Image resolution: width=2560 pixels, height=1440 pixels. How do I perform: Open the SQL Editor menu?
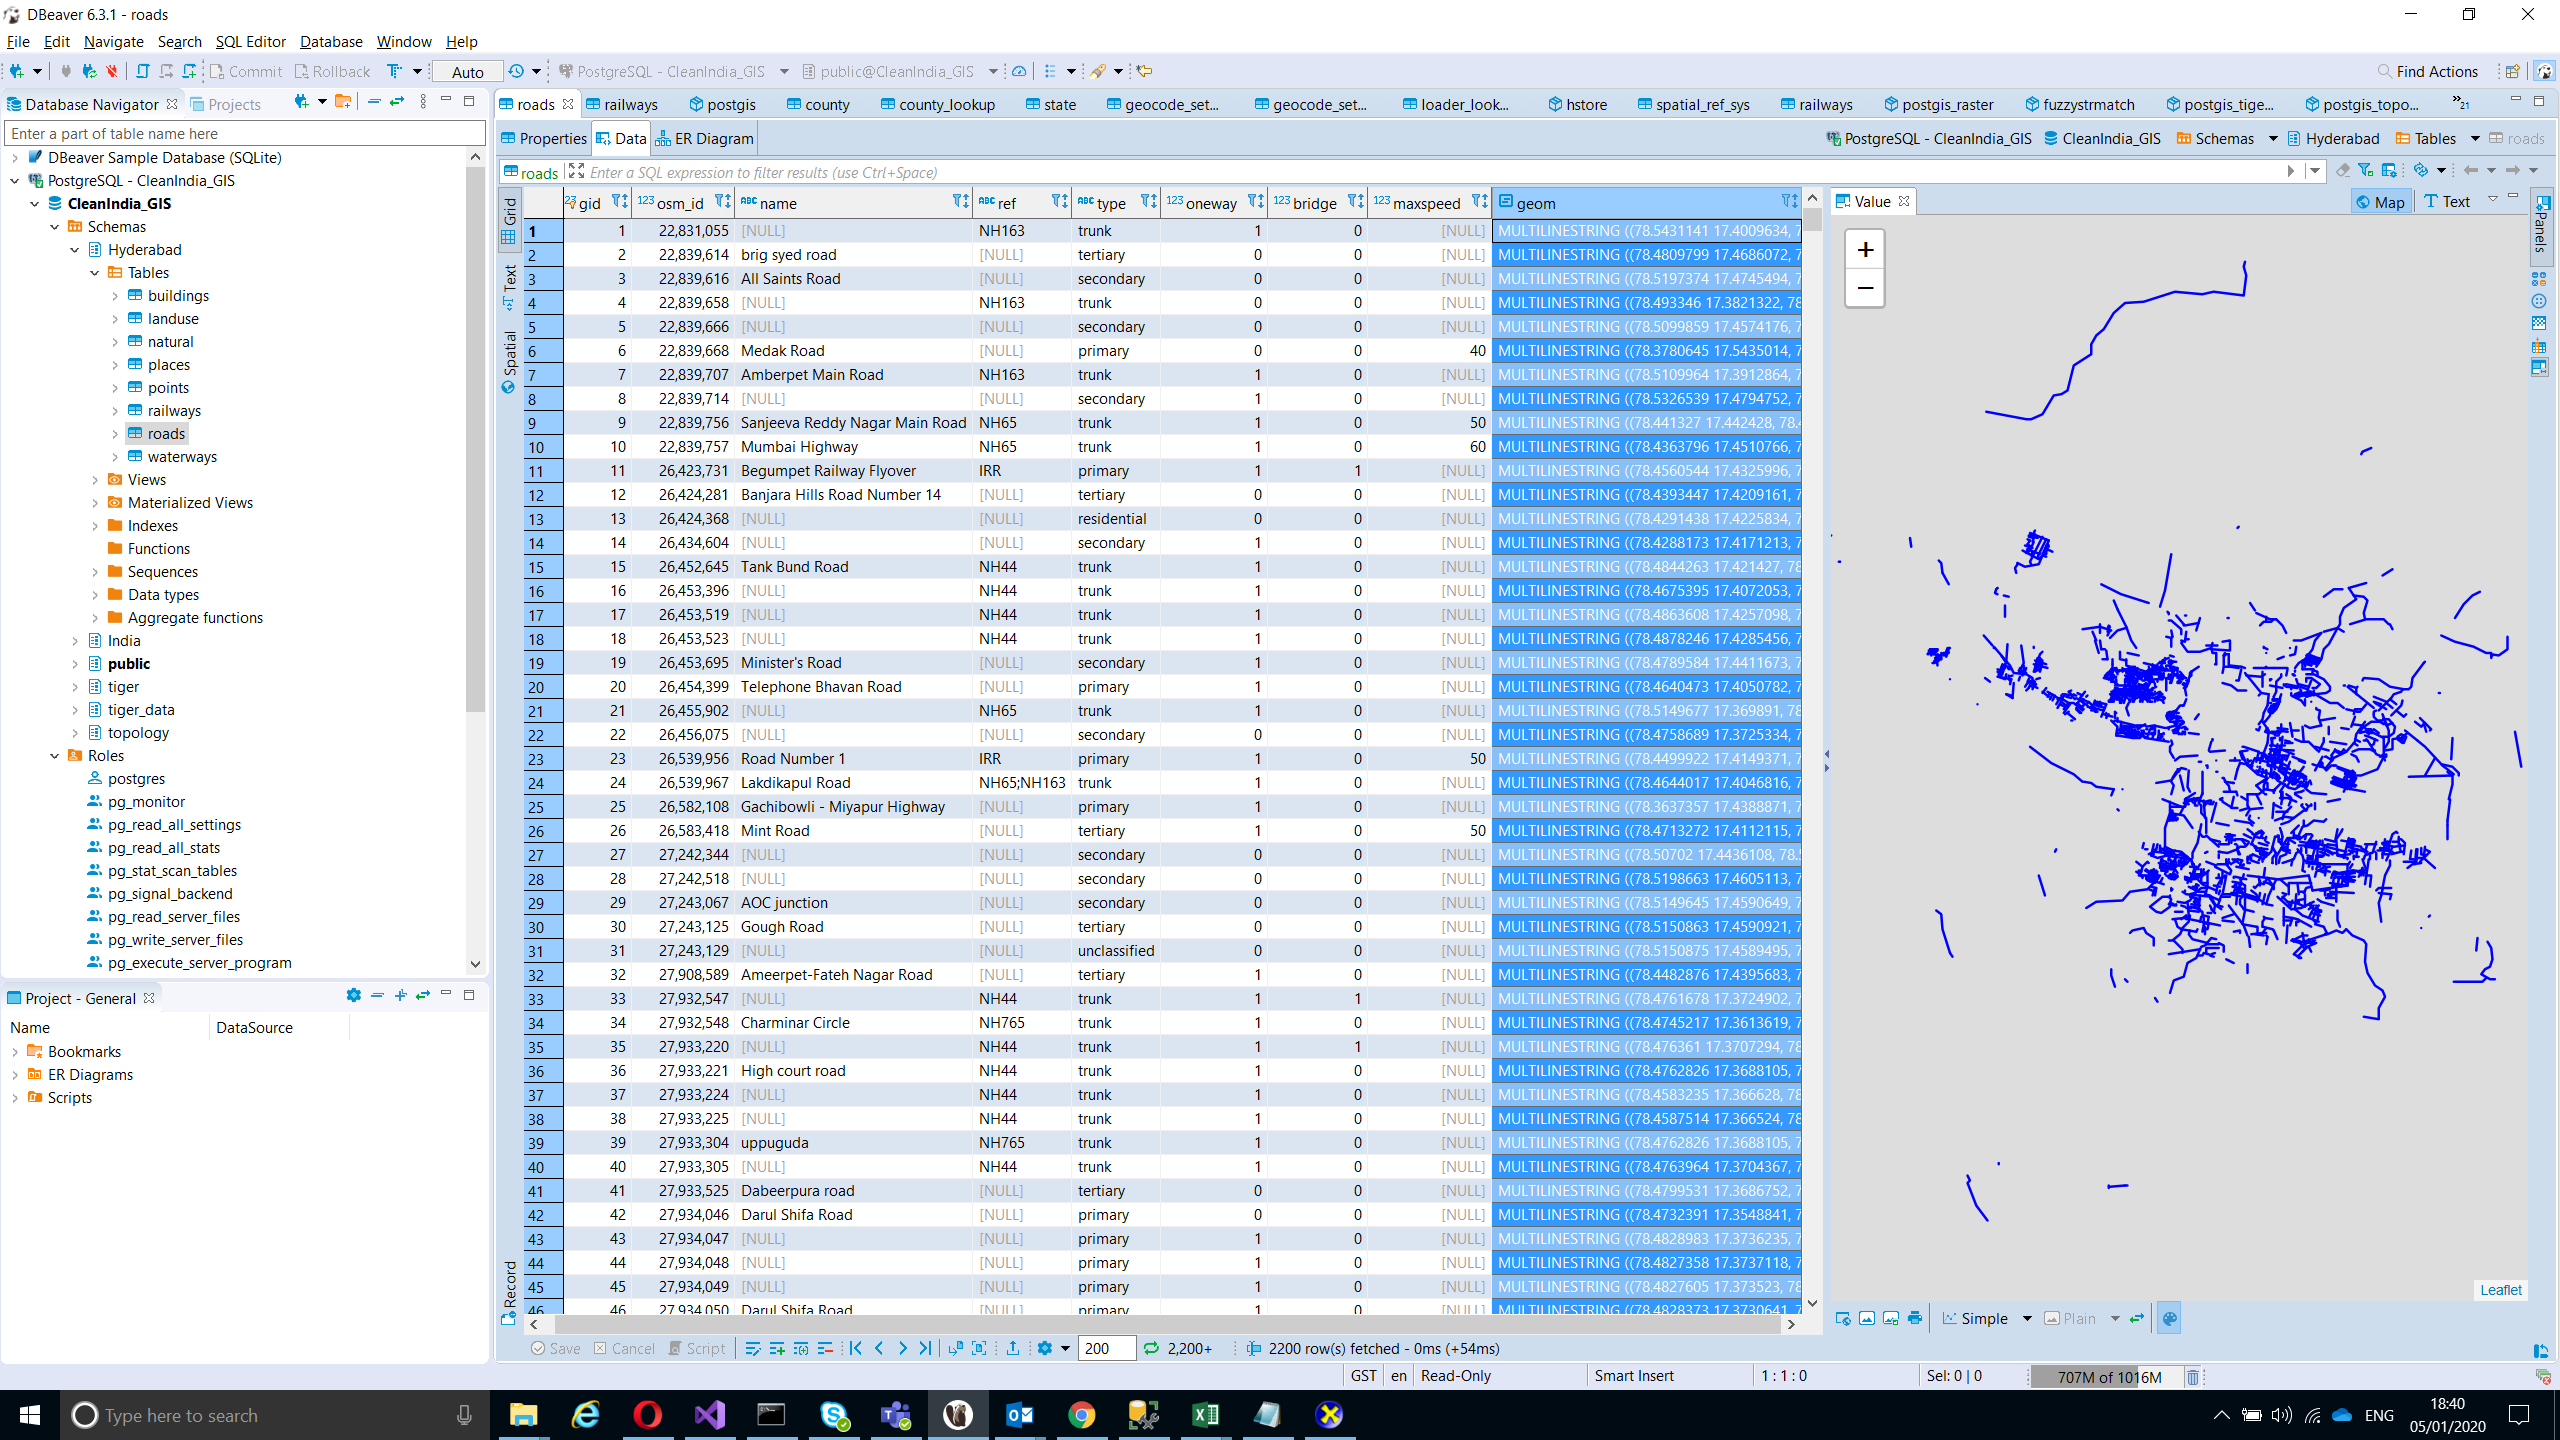coord(250,41)
